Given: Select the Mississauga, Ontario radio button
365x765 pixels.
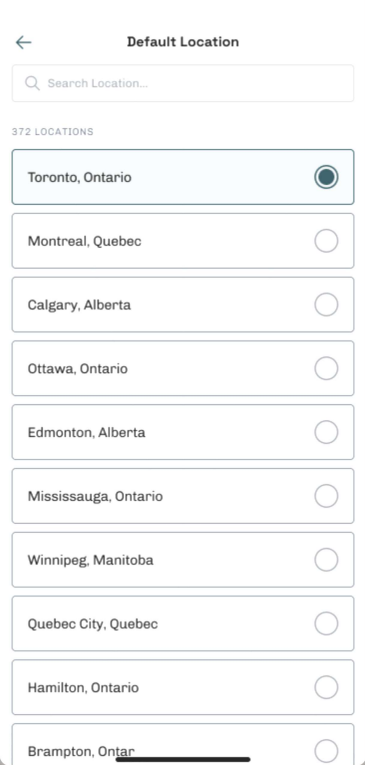Looking at the screenshot, I should click(326, 496).
